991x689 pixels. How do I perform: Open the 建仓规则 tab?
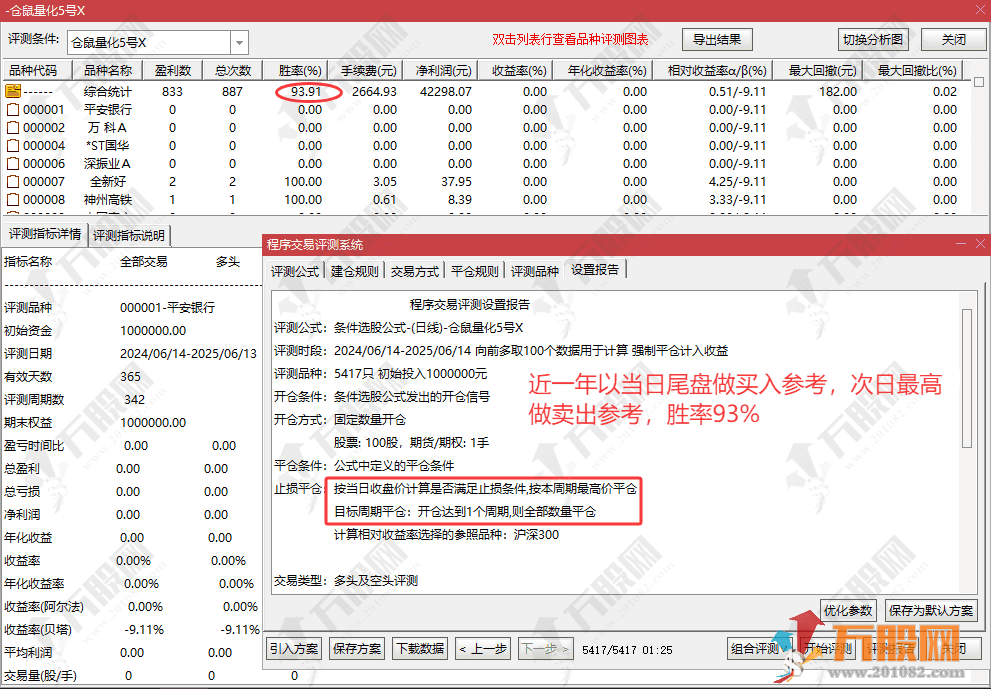[355, 271]
